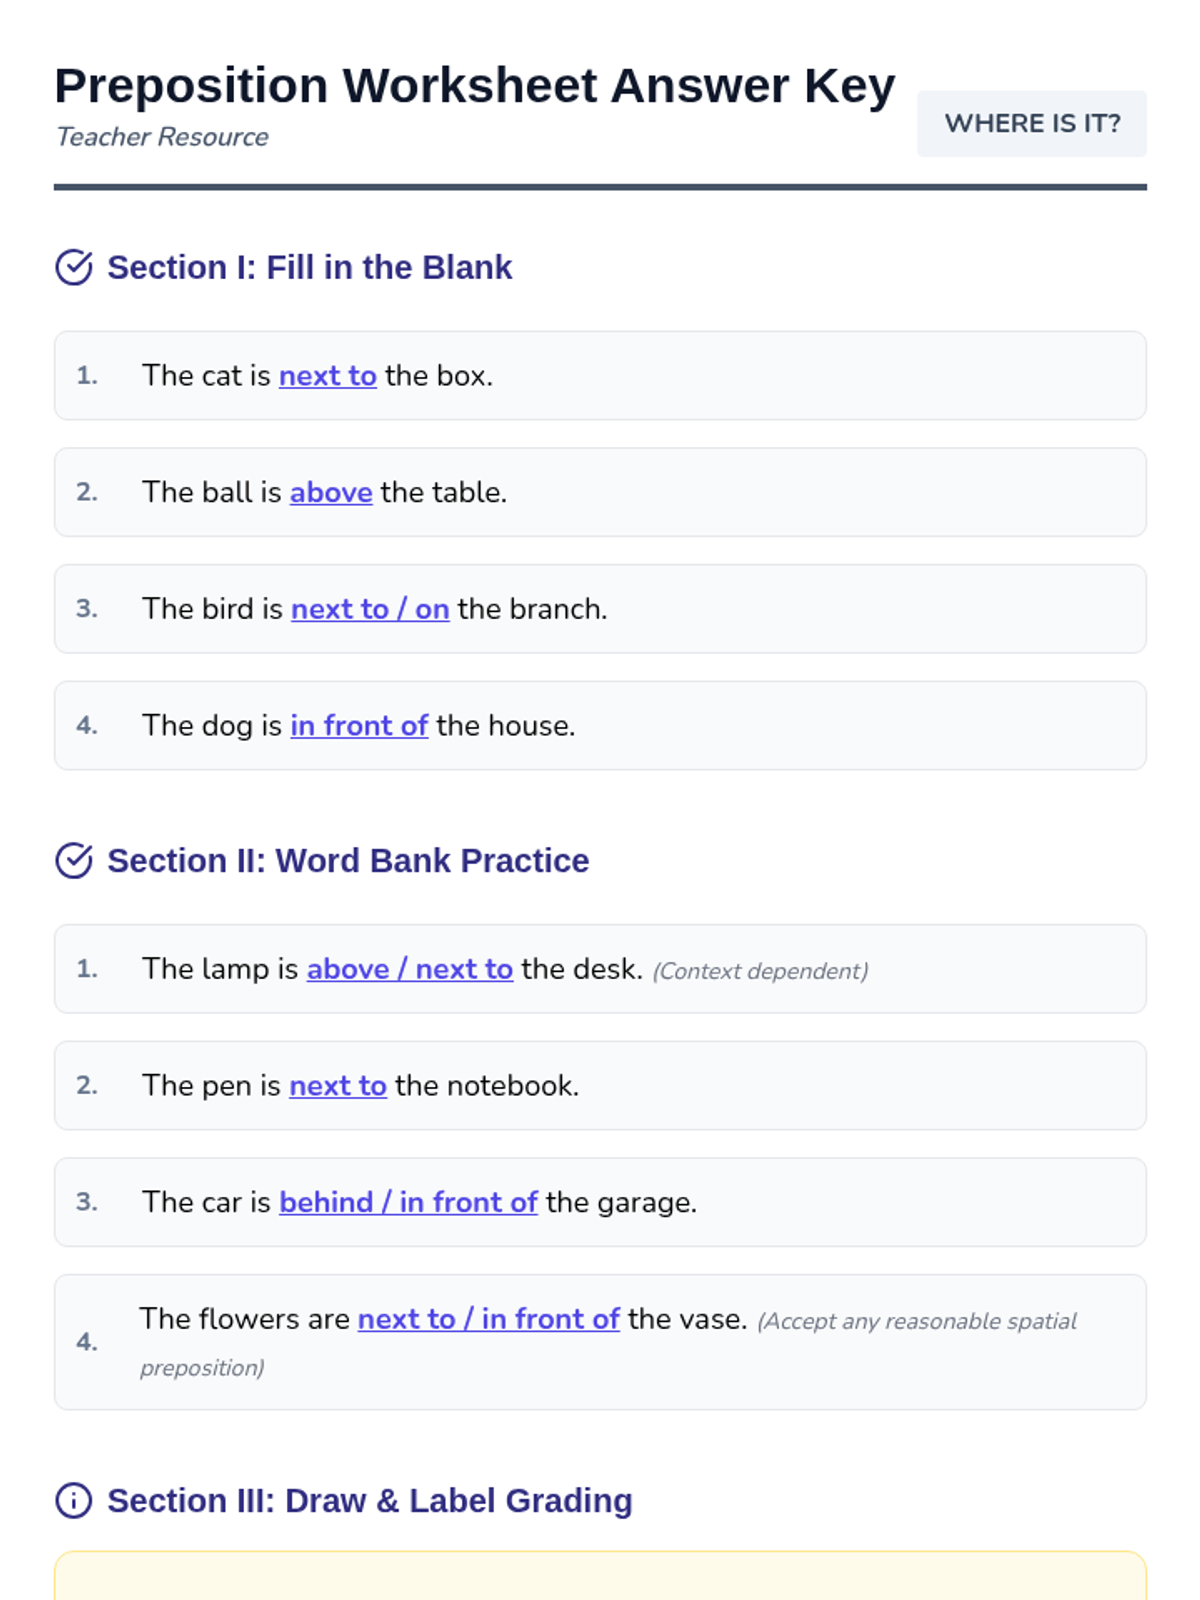Select the 'next to / on' bird answer
The height and width of the screenshot is (1600, 1200).
coord(370,609)
